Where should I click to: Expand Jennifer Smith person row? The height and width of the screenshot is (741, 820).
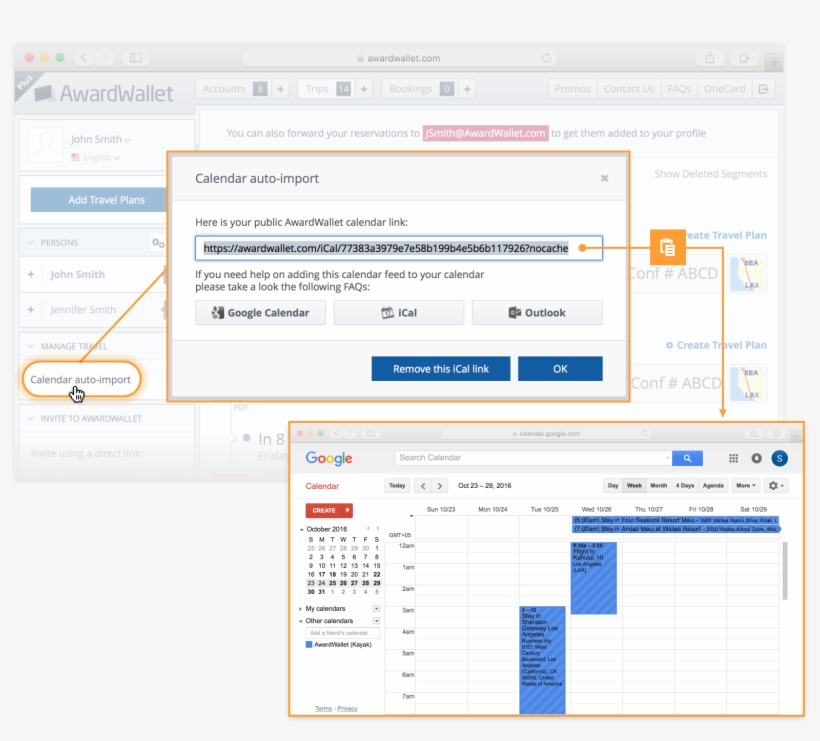click(x=31, y=310)
